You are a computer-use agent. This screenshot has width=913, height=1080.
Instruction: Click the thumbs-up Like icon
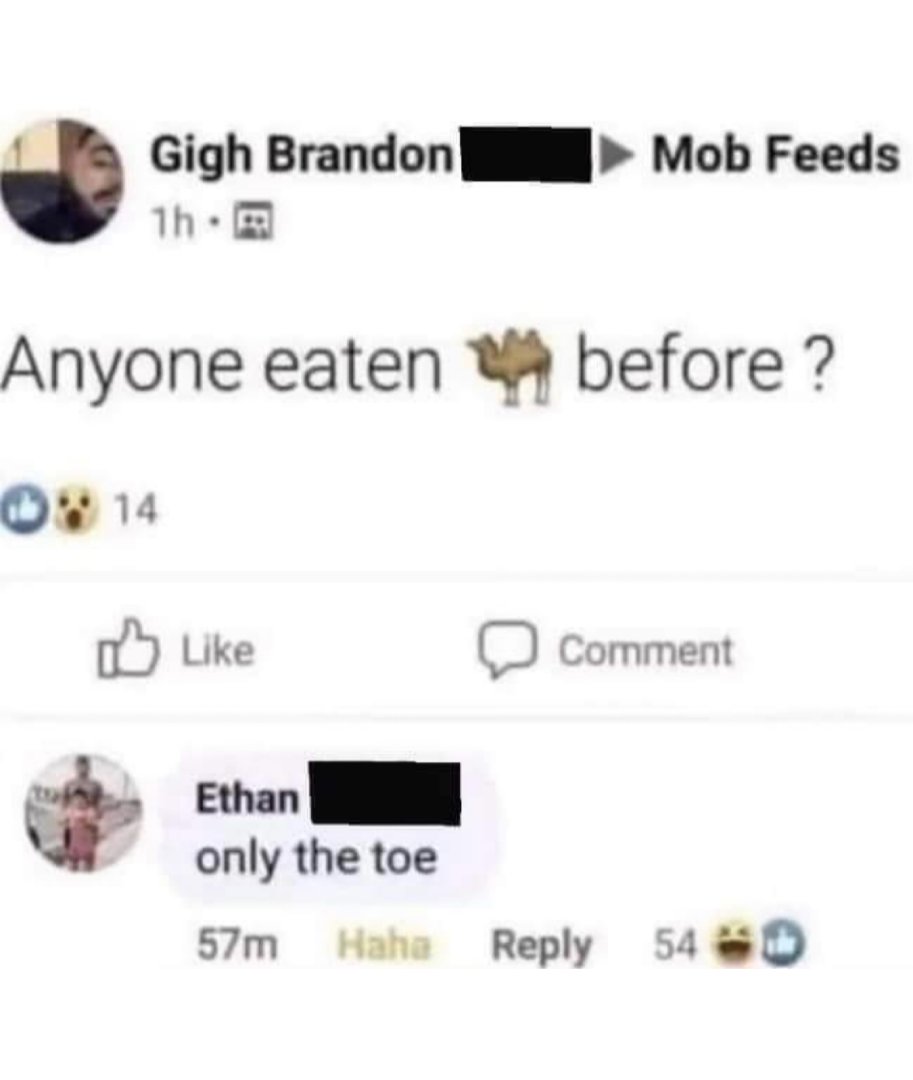pyautogui.click(x=127, y=648)
